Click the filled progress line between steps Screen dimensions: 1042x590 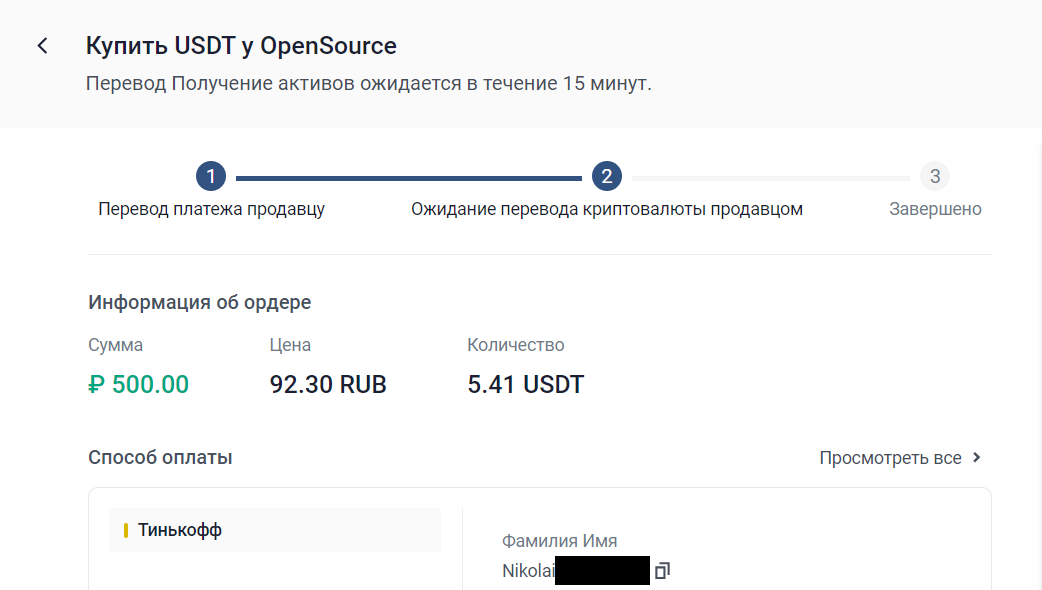click(408, 178)
